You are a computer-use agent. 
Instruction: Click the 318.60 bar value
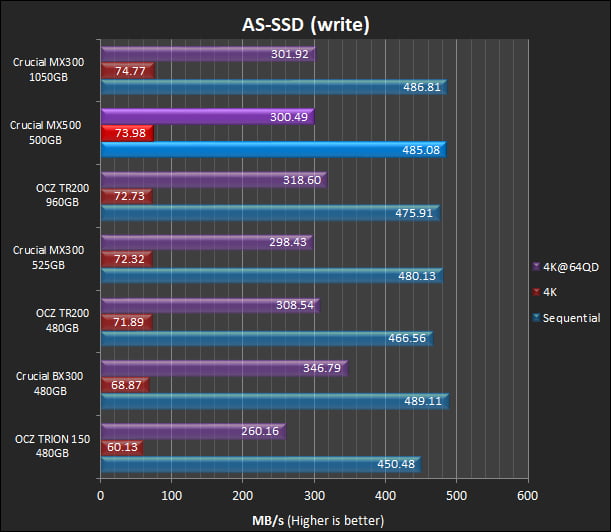(302, 180)
